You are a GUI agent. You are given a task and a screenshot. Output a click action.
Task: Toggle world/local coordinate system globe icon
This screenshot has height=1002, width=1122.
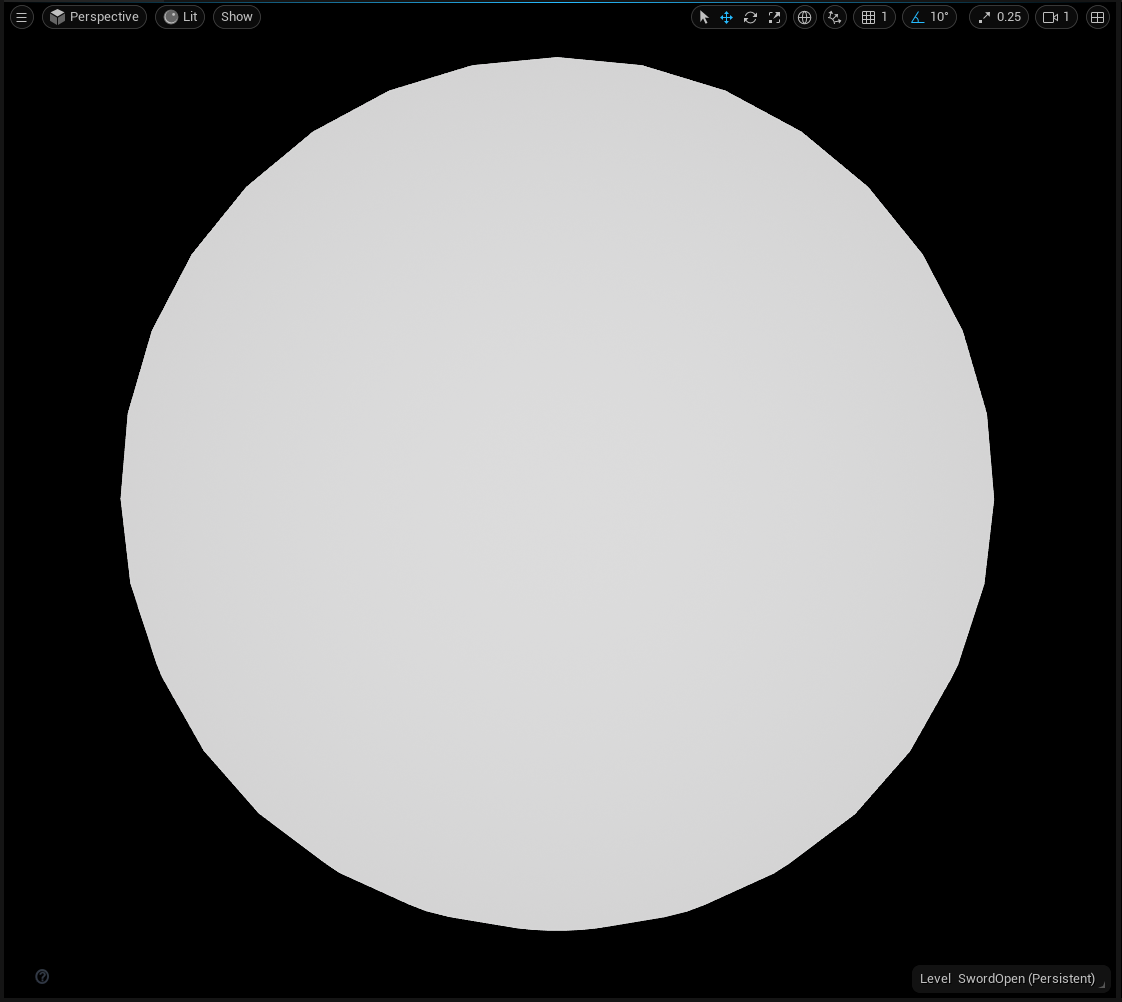coord(804,17)
